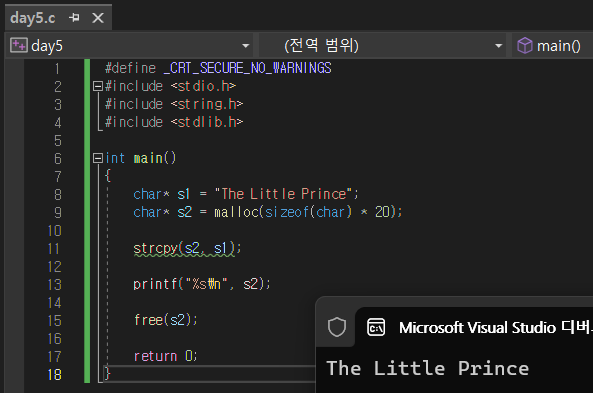Click the int main() declaration

(141, 158)
